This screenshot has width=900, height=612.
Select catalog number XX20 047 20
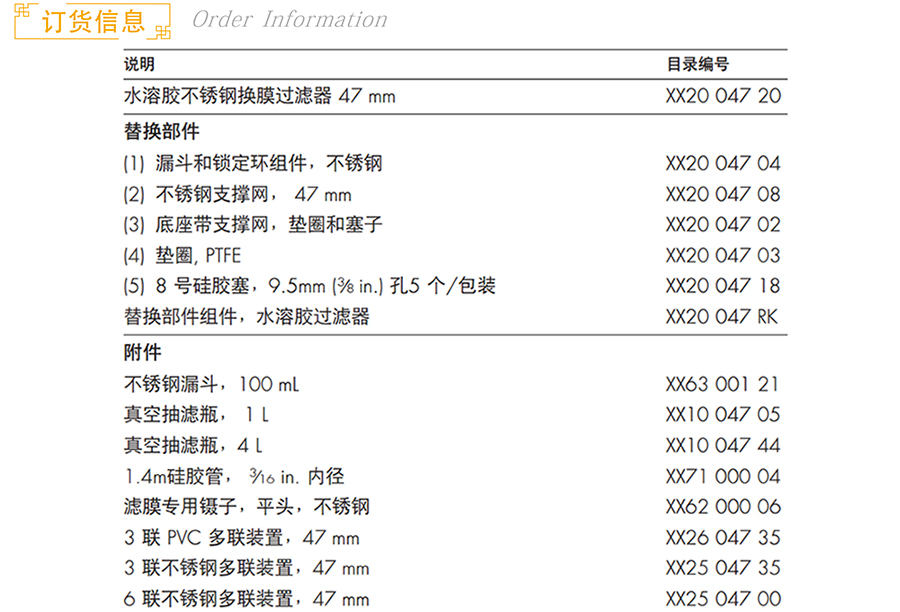722,97
